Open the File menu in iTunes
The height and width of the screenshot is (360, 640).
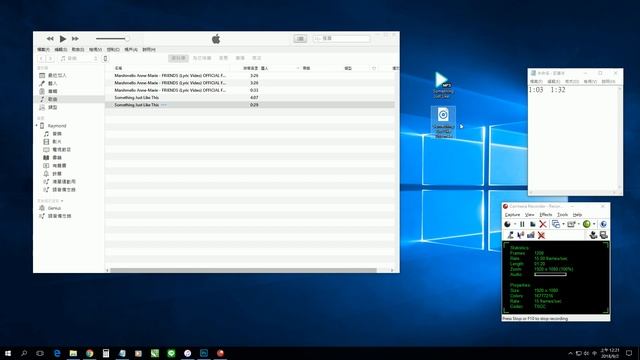coord(43,49)
